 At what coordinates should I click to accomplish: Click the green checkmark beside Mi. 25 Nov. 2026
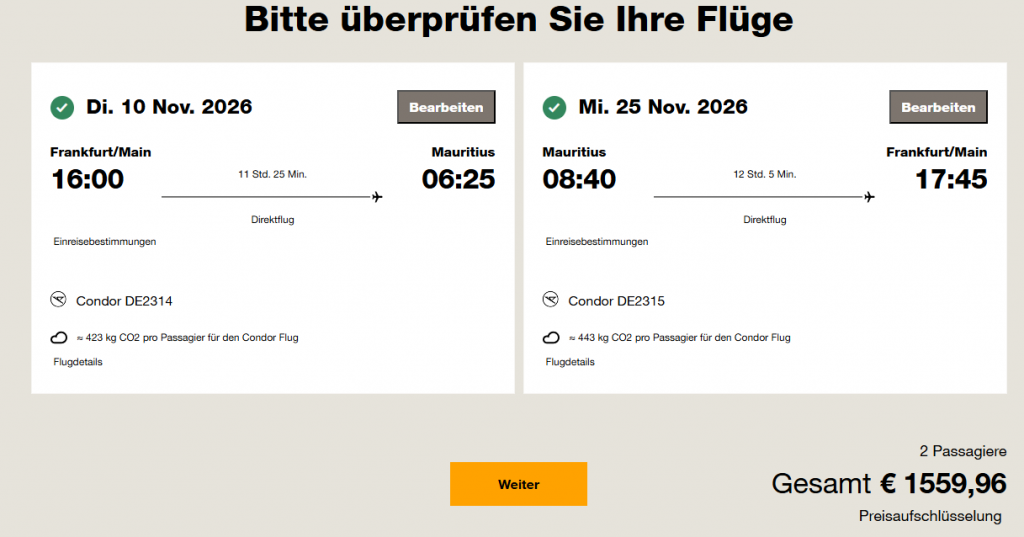[x=554, y=107]
